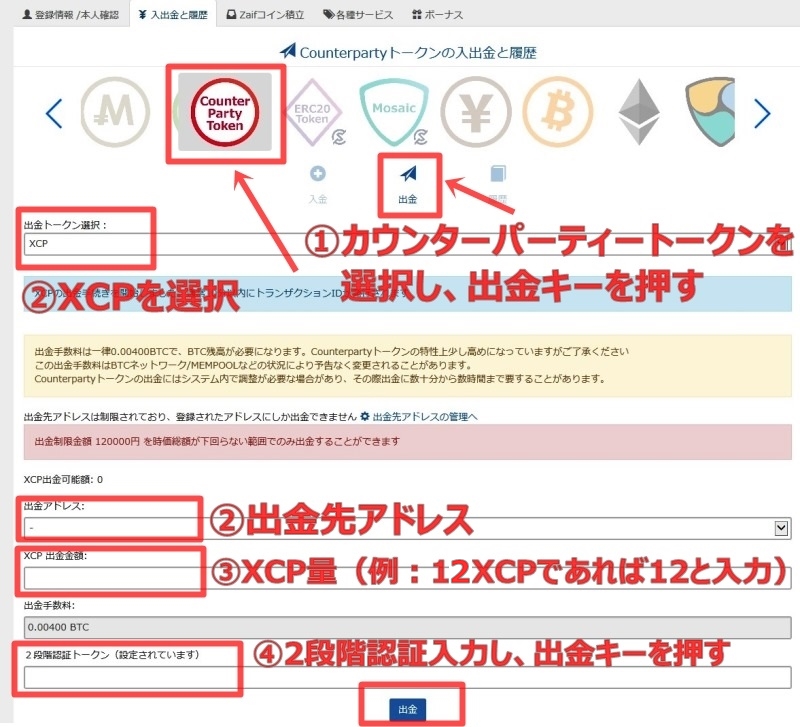Click the Counterpartyトークンの入出金と履歴 heading
The image size is (800, 727).
tap(408, 52)
